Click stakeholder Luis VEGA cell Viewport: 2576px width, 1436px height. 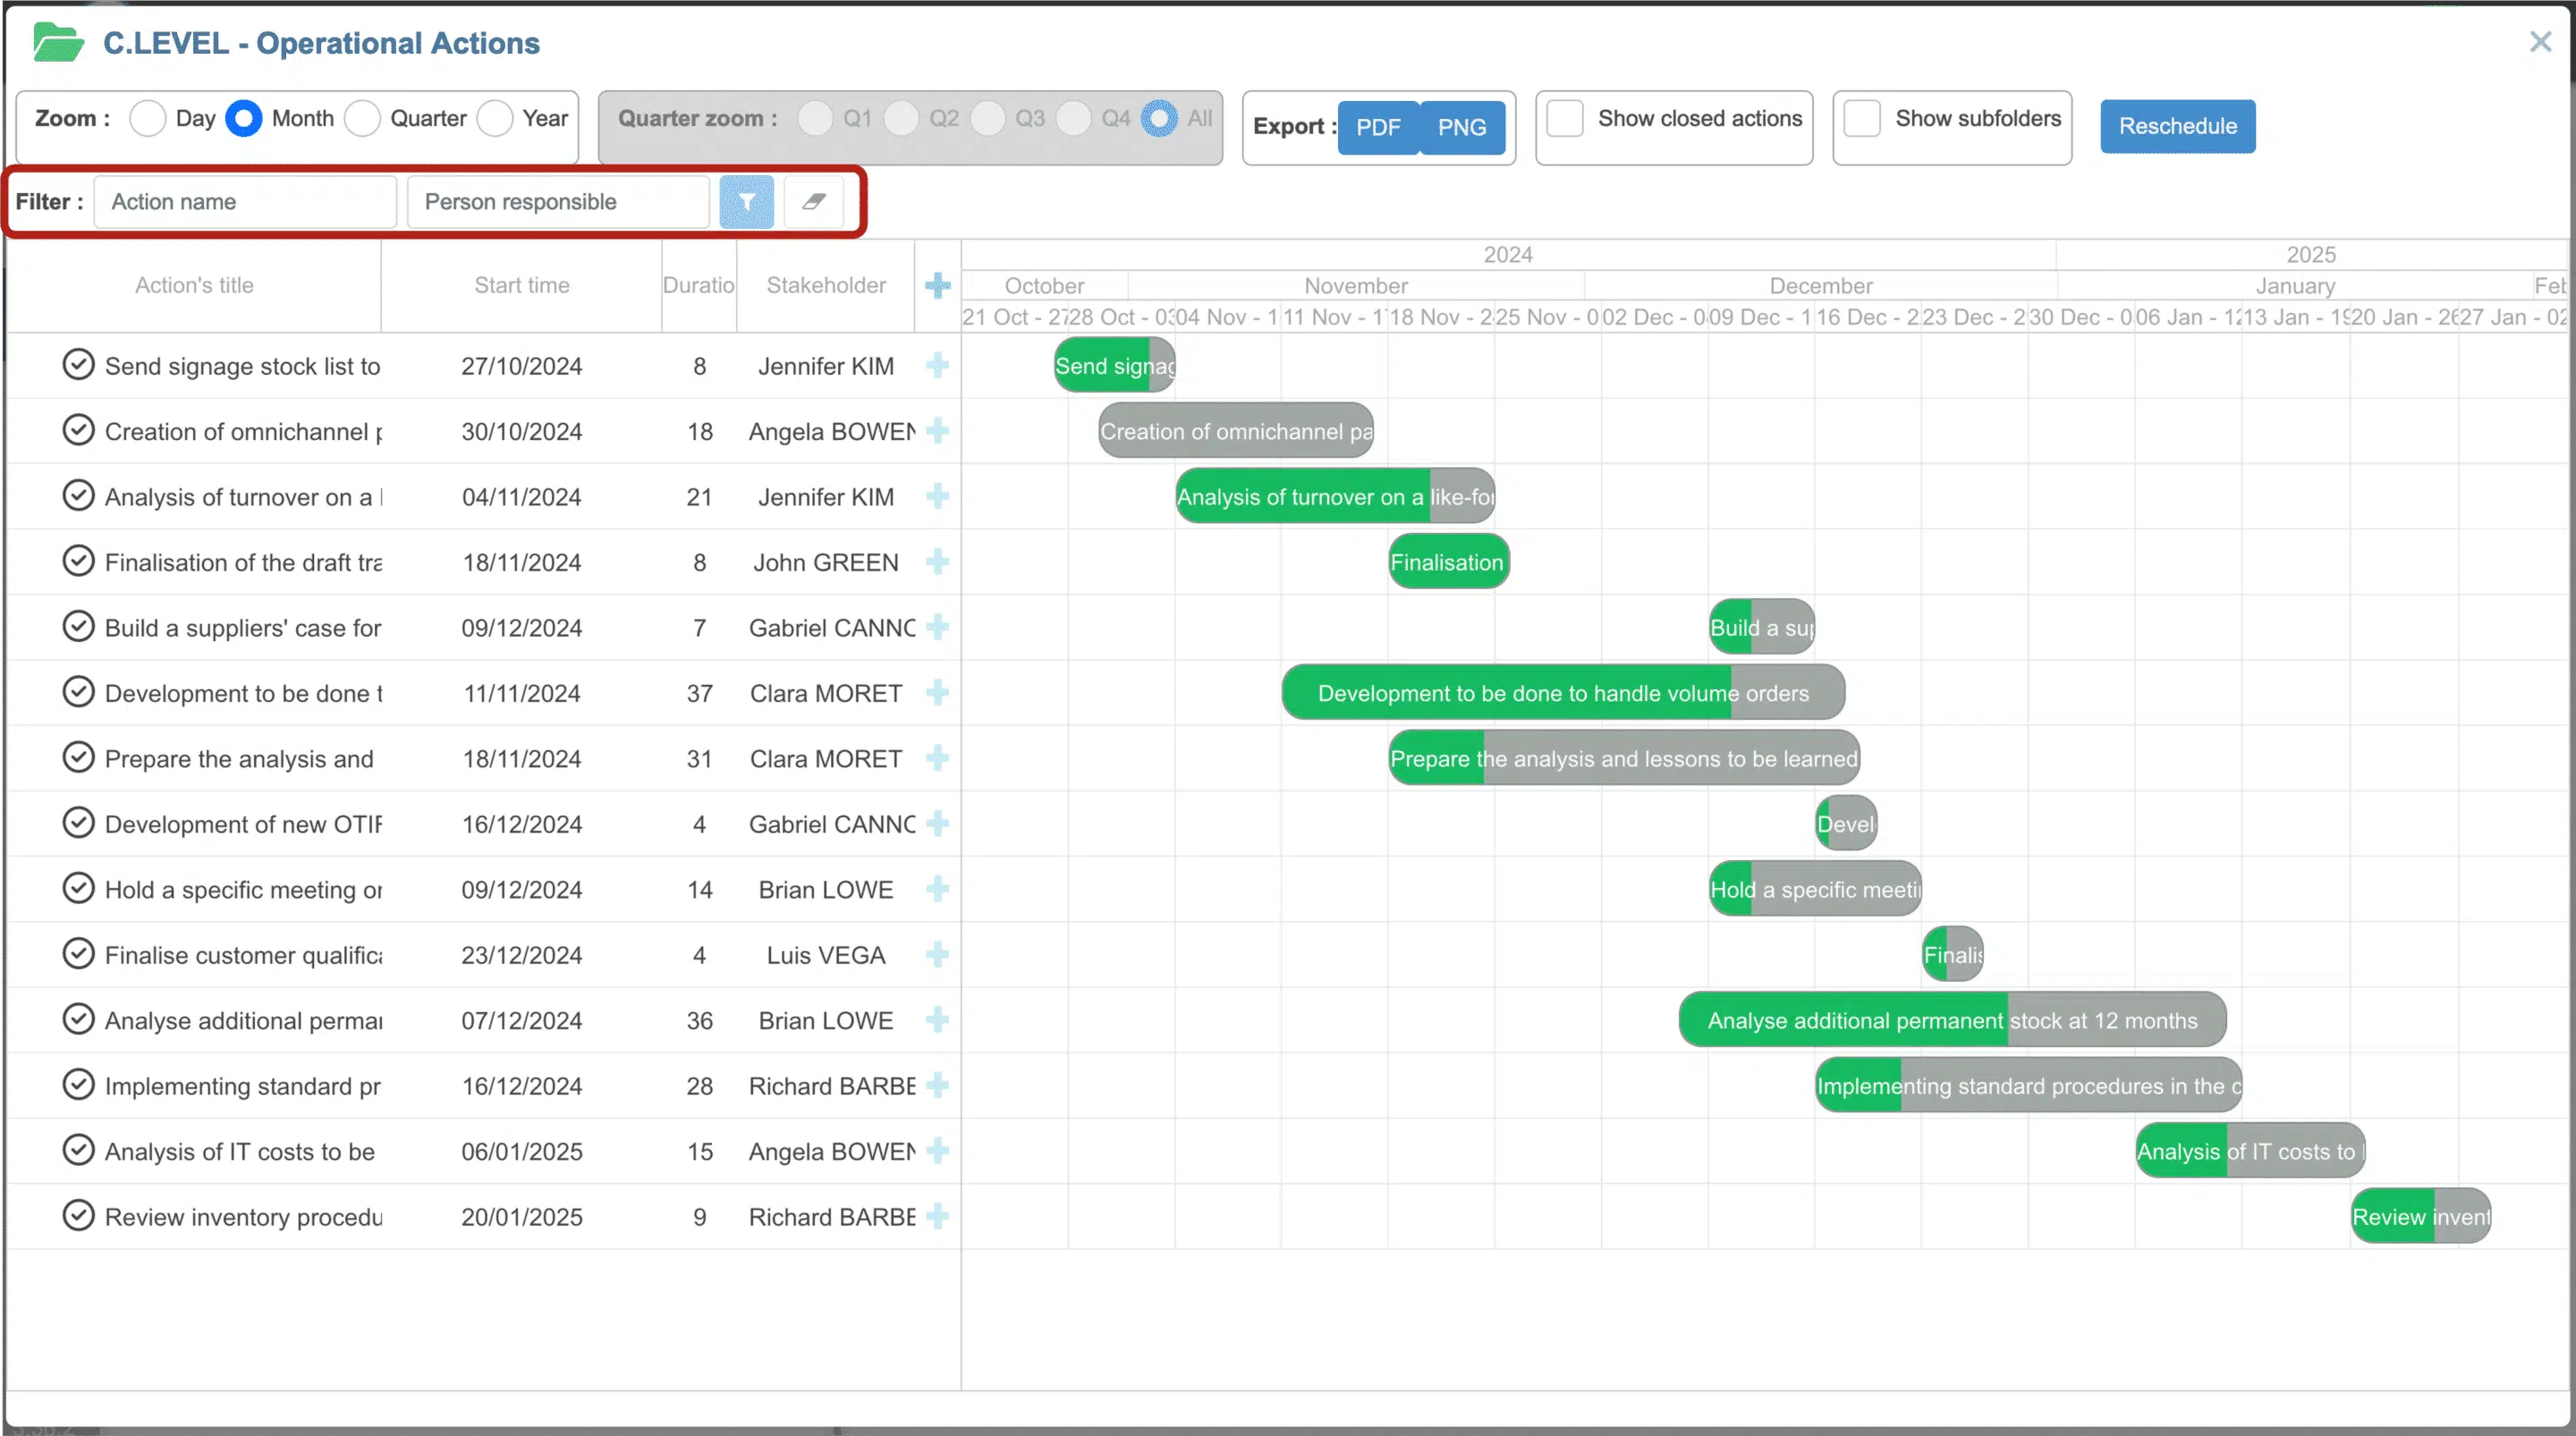(x=826, y=955)
